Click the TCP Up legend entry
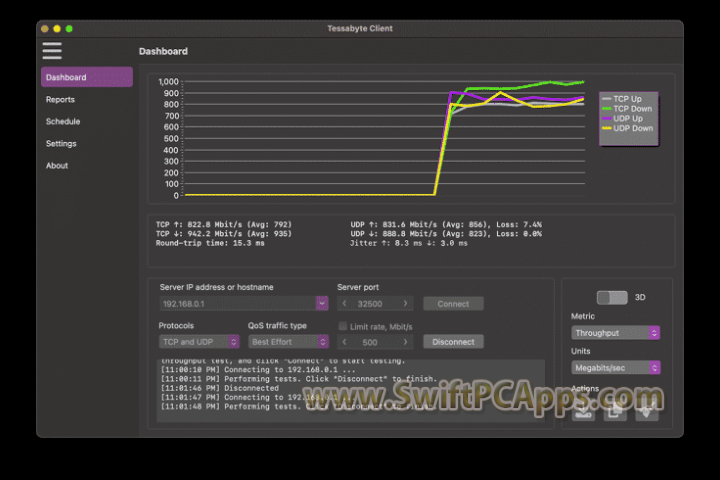This screenshot has height=480, width=720. click(622, 99)
